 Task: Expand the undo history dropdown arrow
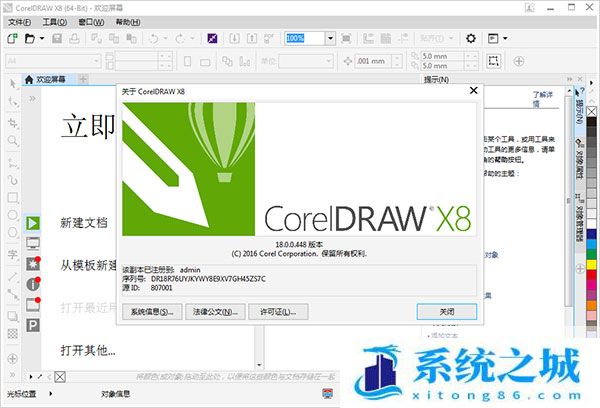click(165, 38)
